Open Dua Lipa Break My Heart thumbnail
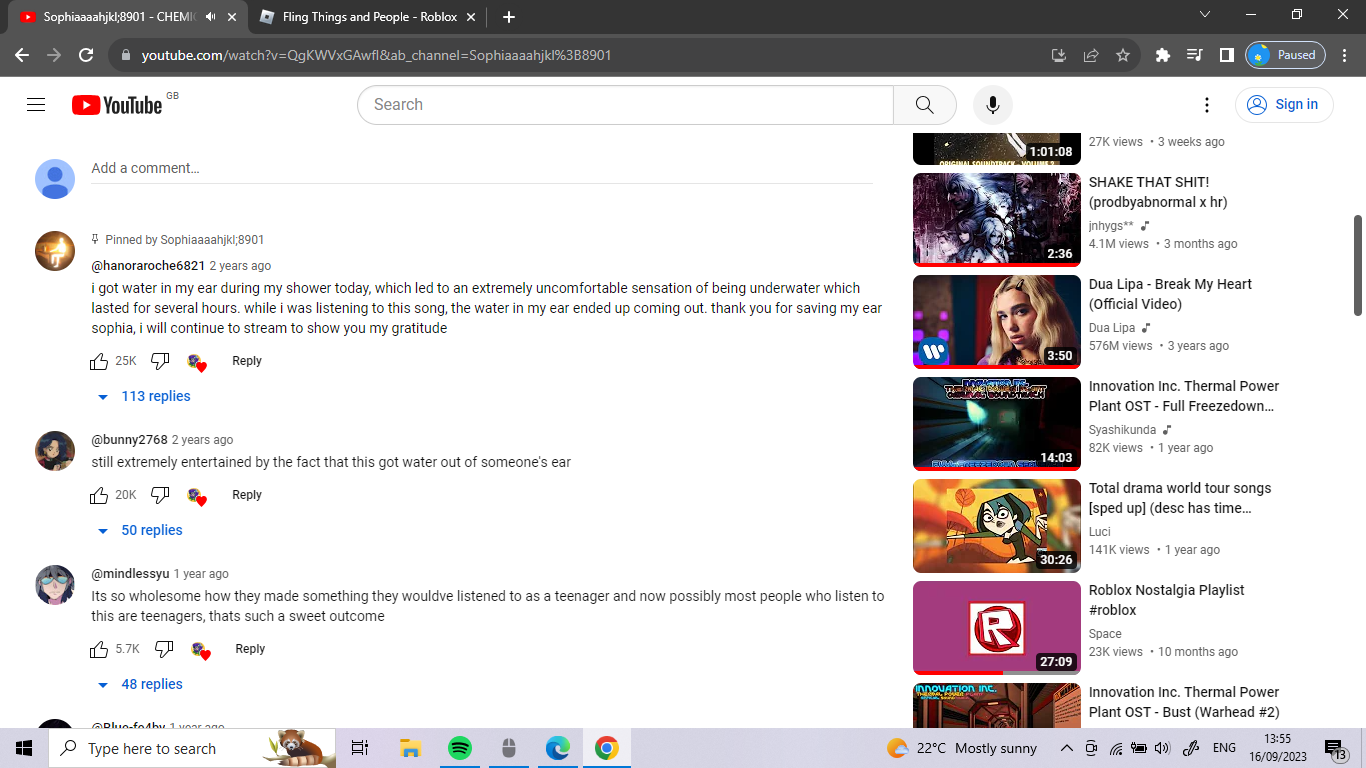 (997, 321)
